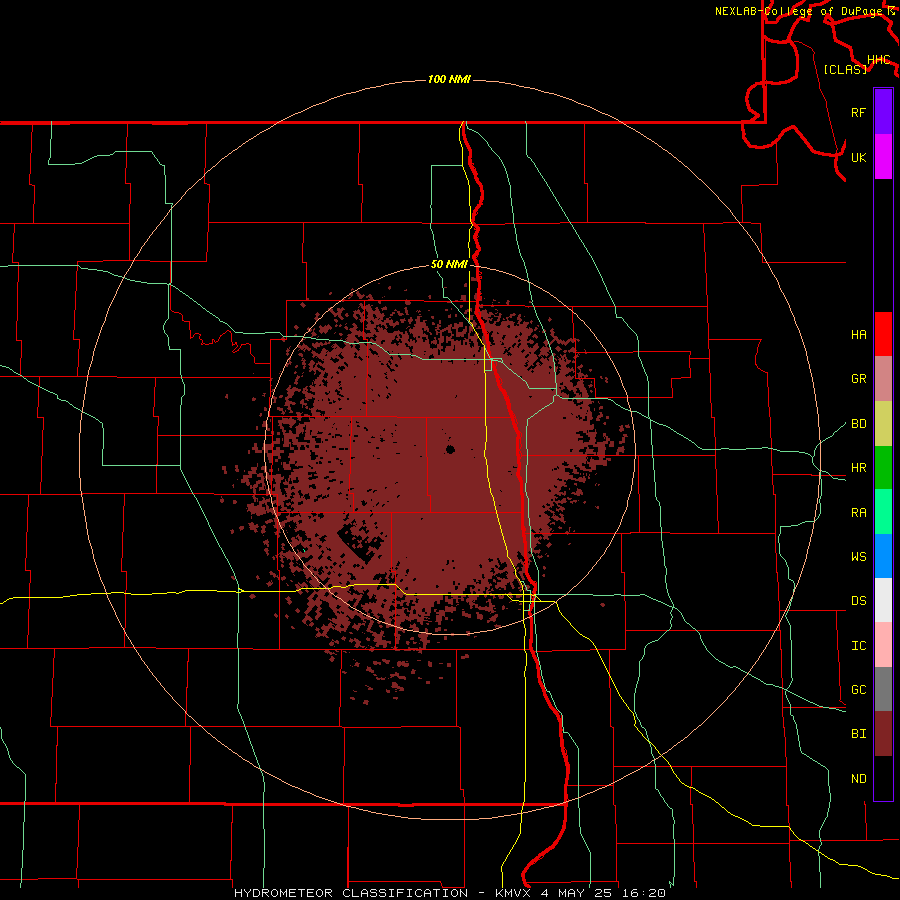
Task: Click the HHC product label
Action: point(879,60)
